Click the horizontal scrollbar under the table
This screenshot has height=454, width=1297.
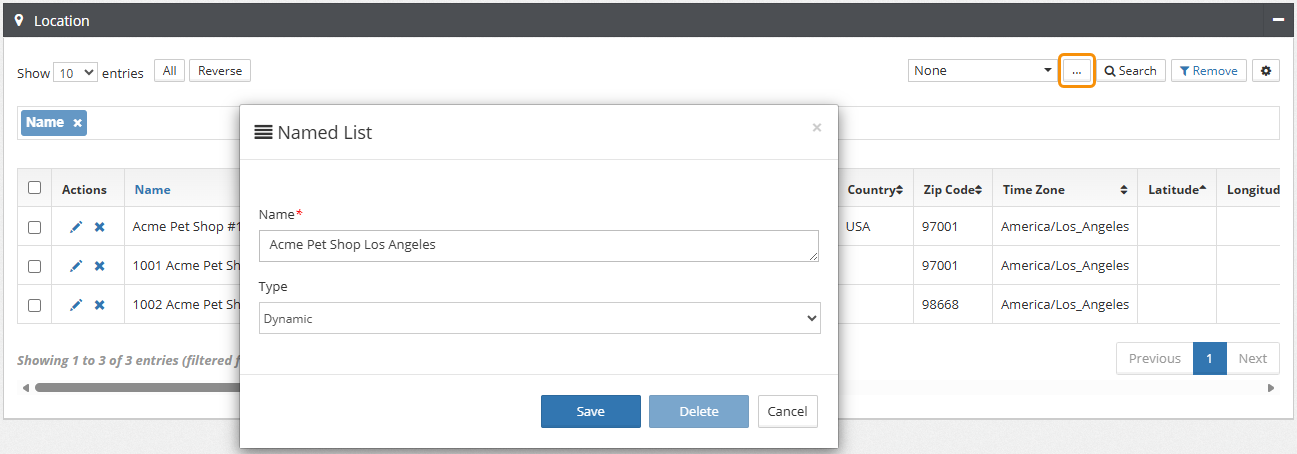pyautogui.click(x=130, y=387)
